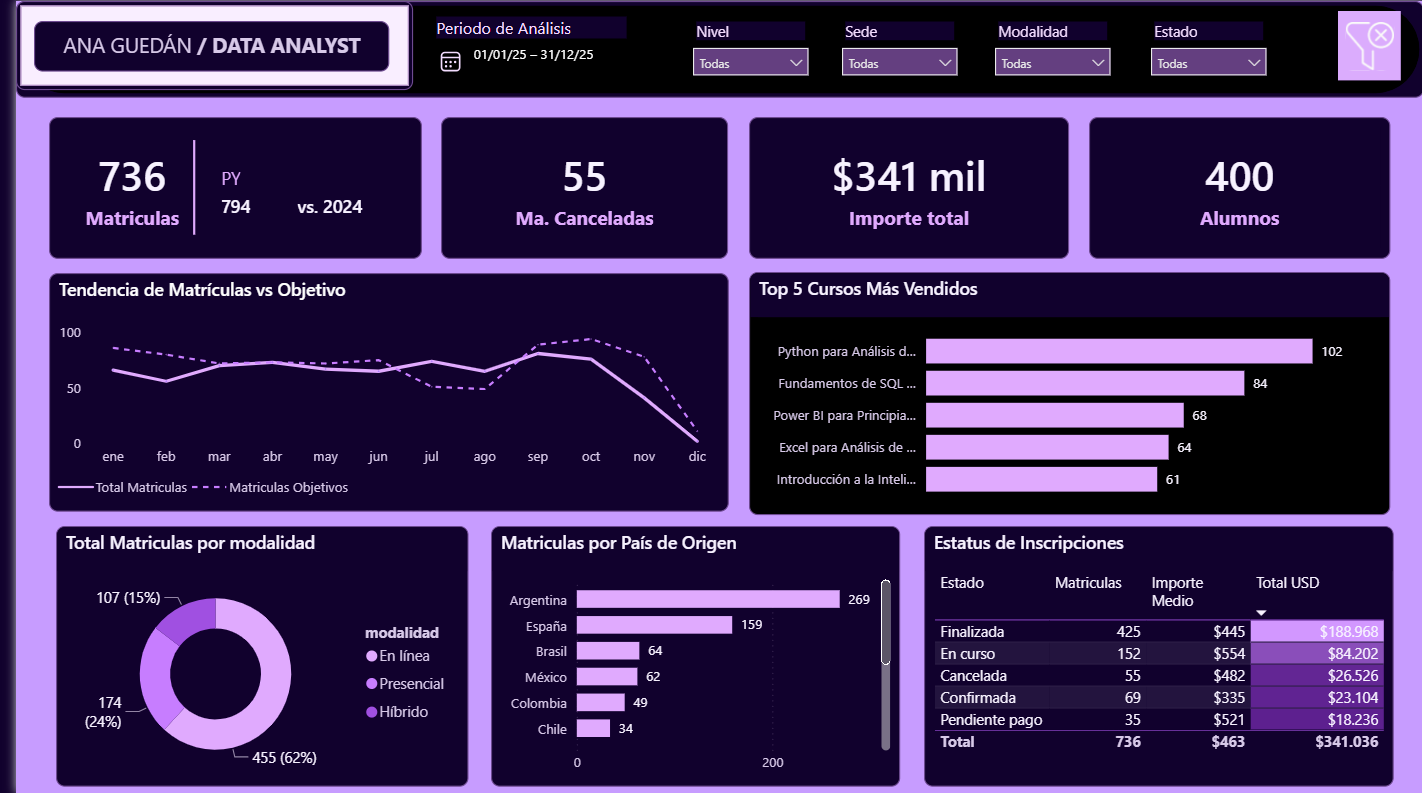1422x793 pixels.
Task: Select the Híbrido legend entry
Action: click(397, 712)
